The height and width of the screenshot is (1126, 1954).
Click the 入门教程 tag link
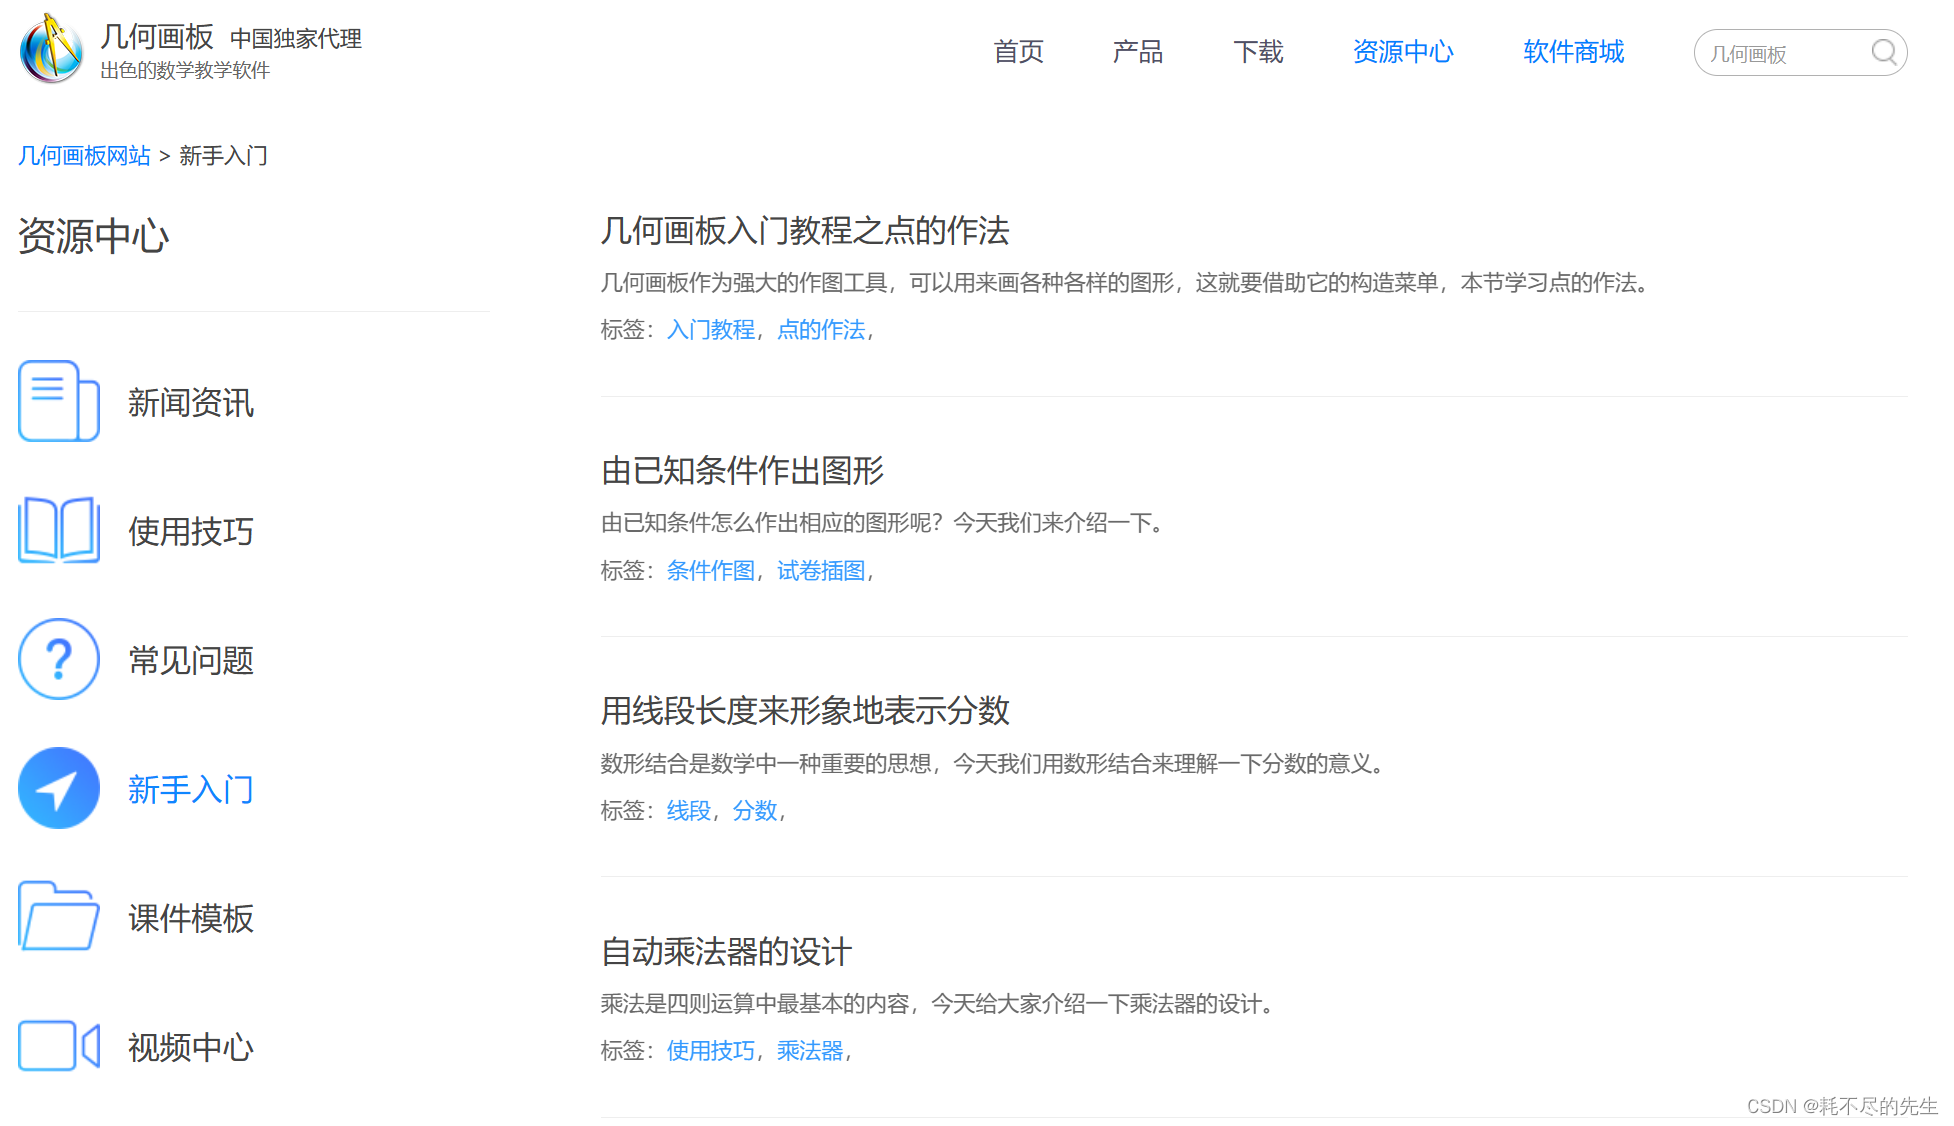(x=710, y=330)
